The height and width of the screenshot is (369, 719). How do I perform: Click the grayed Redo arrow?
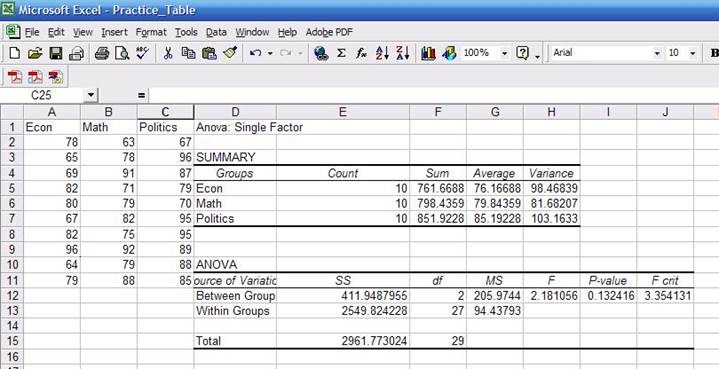(285, 53)
